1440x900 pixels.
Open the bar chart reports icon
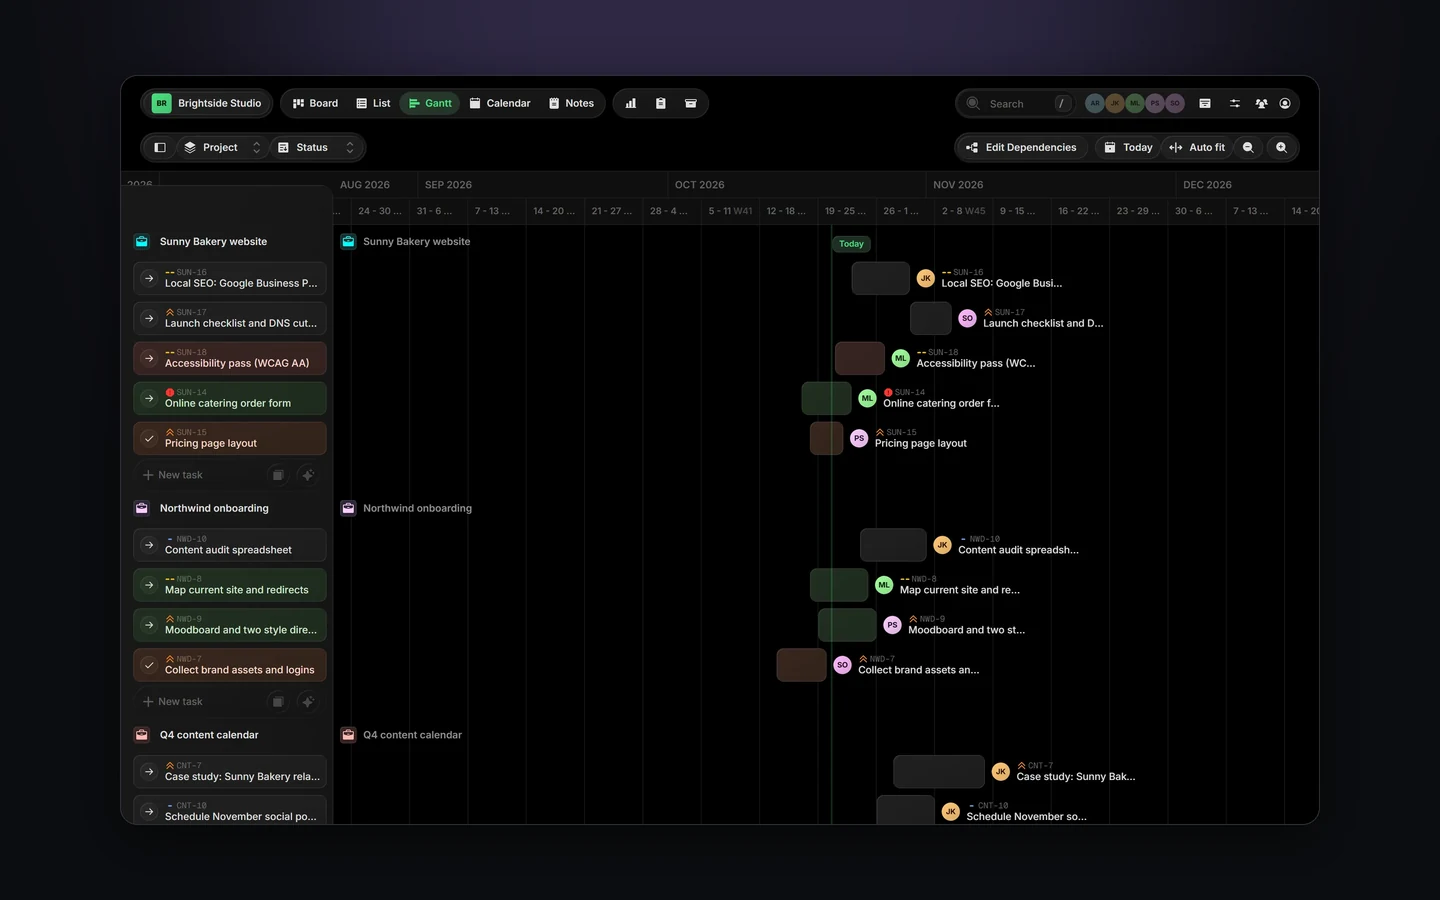pos(631,103)
